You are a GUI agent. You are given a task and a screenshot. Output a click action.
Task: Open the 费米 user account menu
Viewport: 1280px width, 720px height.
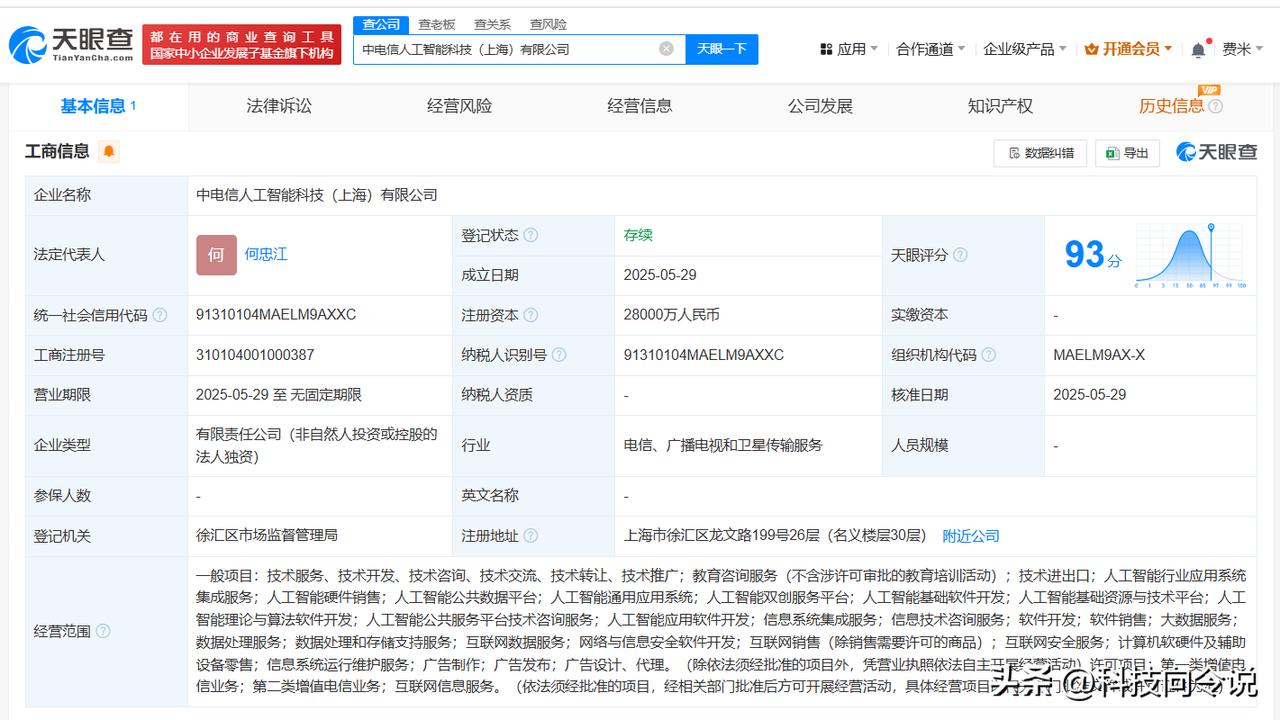[1241, 49]
